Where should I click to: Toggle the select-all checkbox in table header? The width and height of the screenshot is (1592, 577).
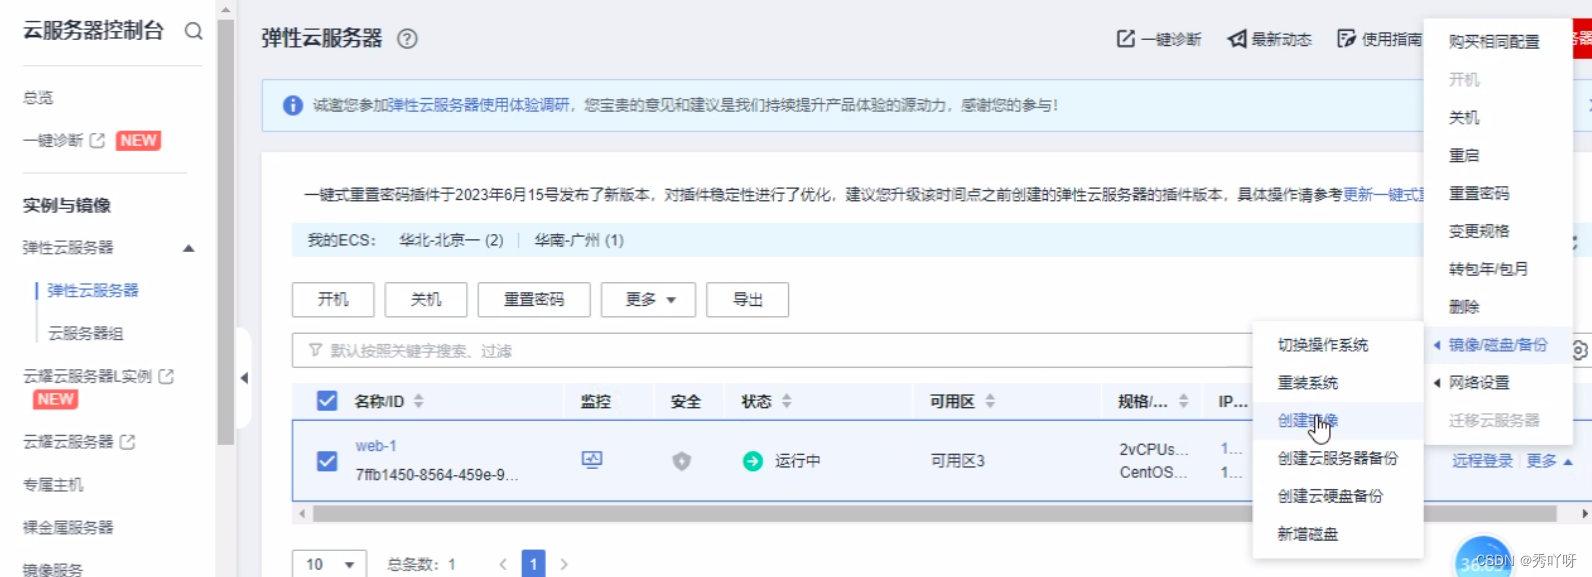[327, 401]
